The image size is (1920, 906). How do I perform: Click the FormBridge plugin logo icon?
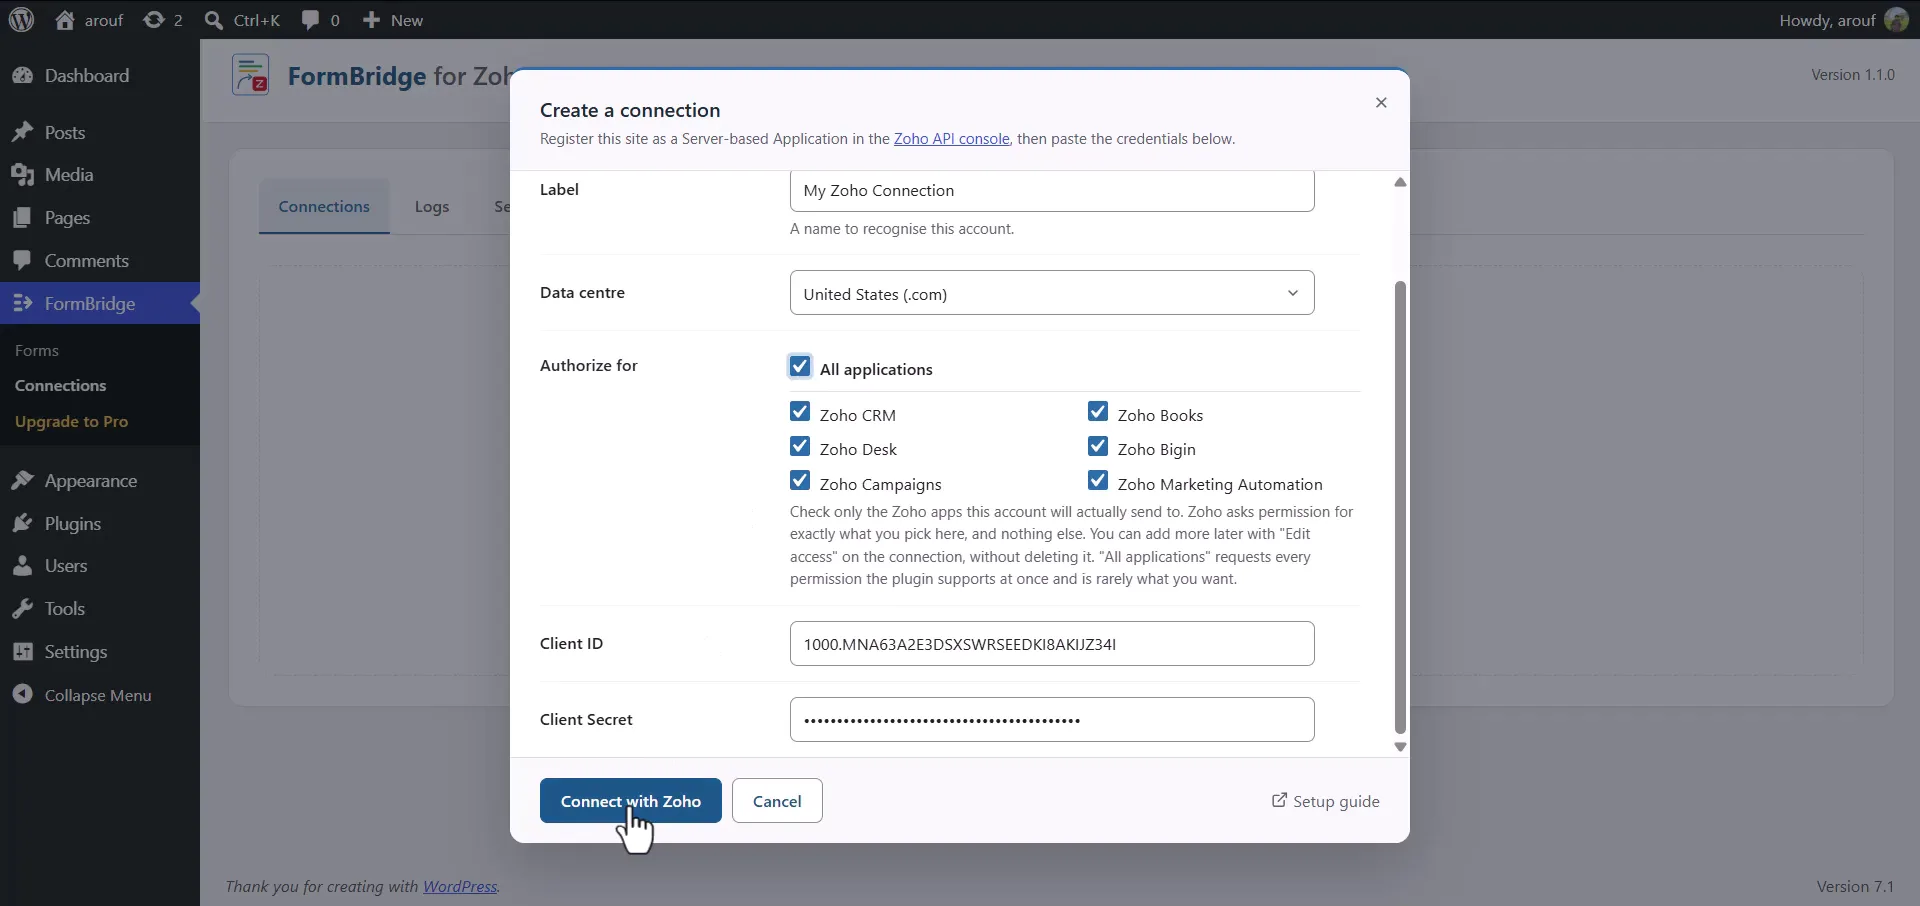point(250,76)
